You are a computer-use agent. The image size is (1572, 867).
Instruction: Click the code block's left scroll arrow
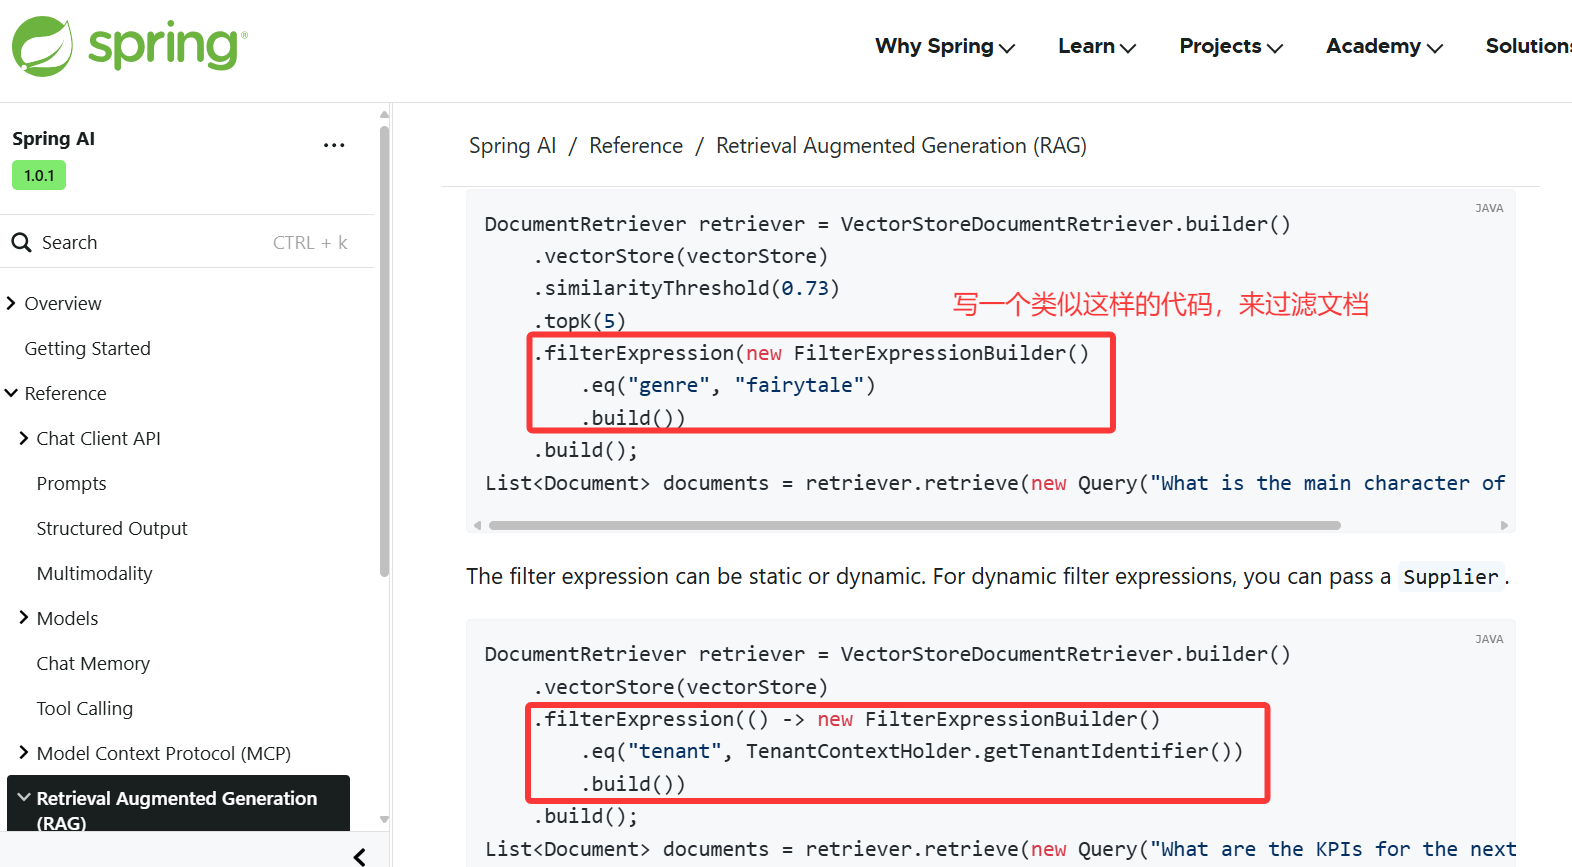477,525
